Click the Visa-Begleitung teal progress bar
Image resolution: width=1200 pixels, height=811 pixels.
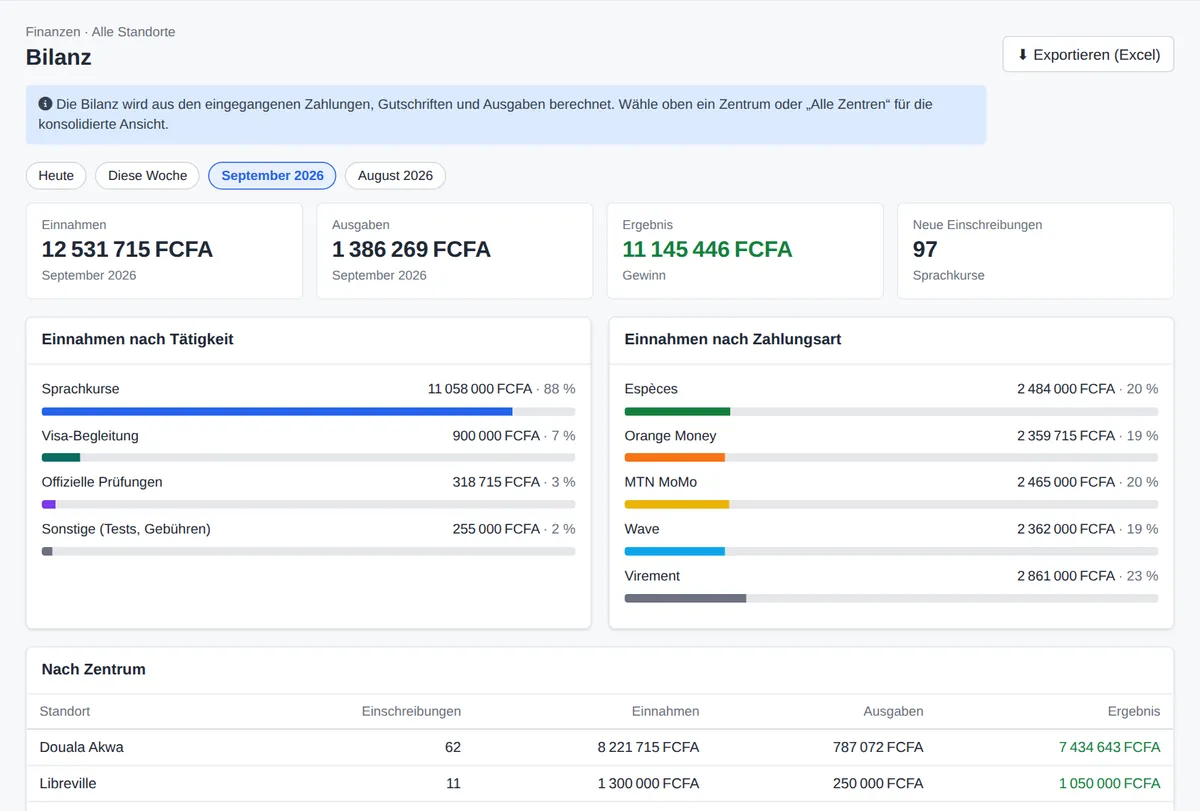click(61, 457)
